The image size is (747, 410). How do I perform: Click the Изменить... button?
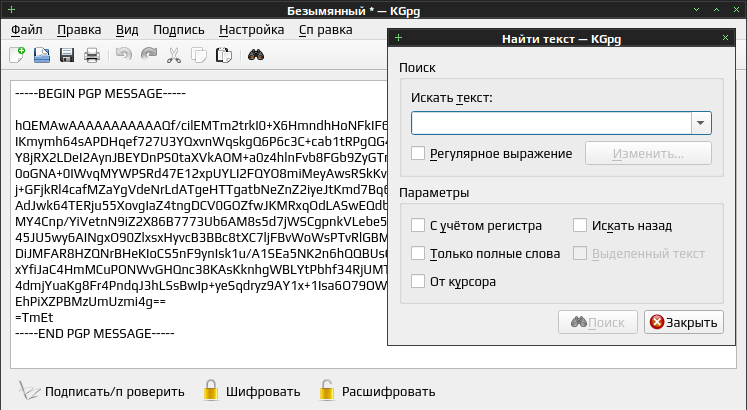[x=648, y=153]
